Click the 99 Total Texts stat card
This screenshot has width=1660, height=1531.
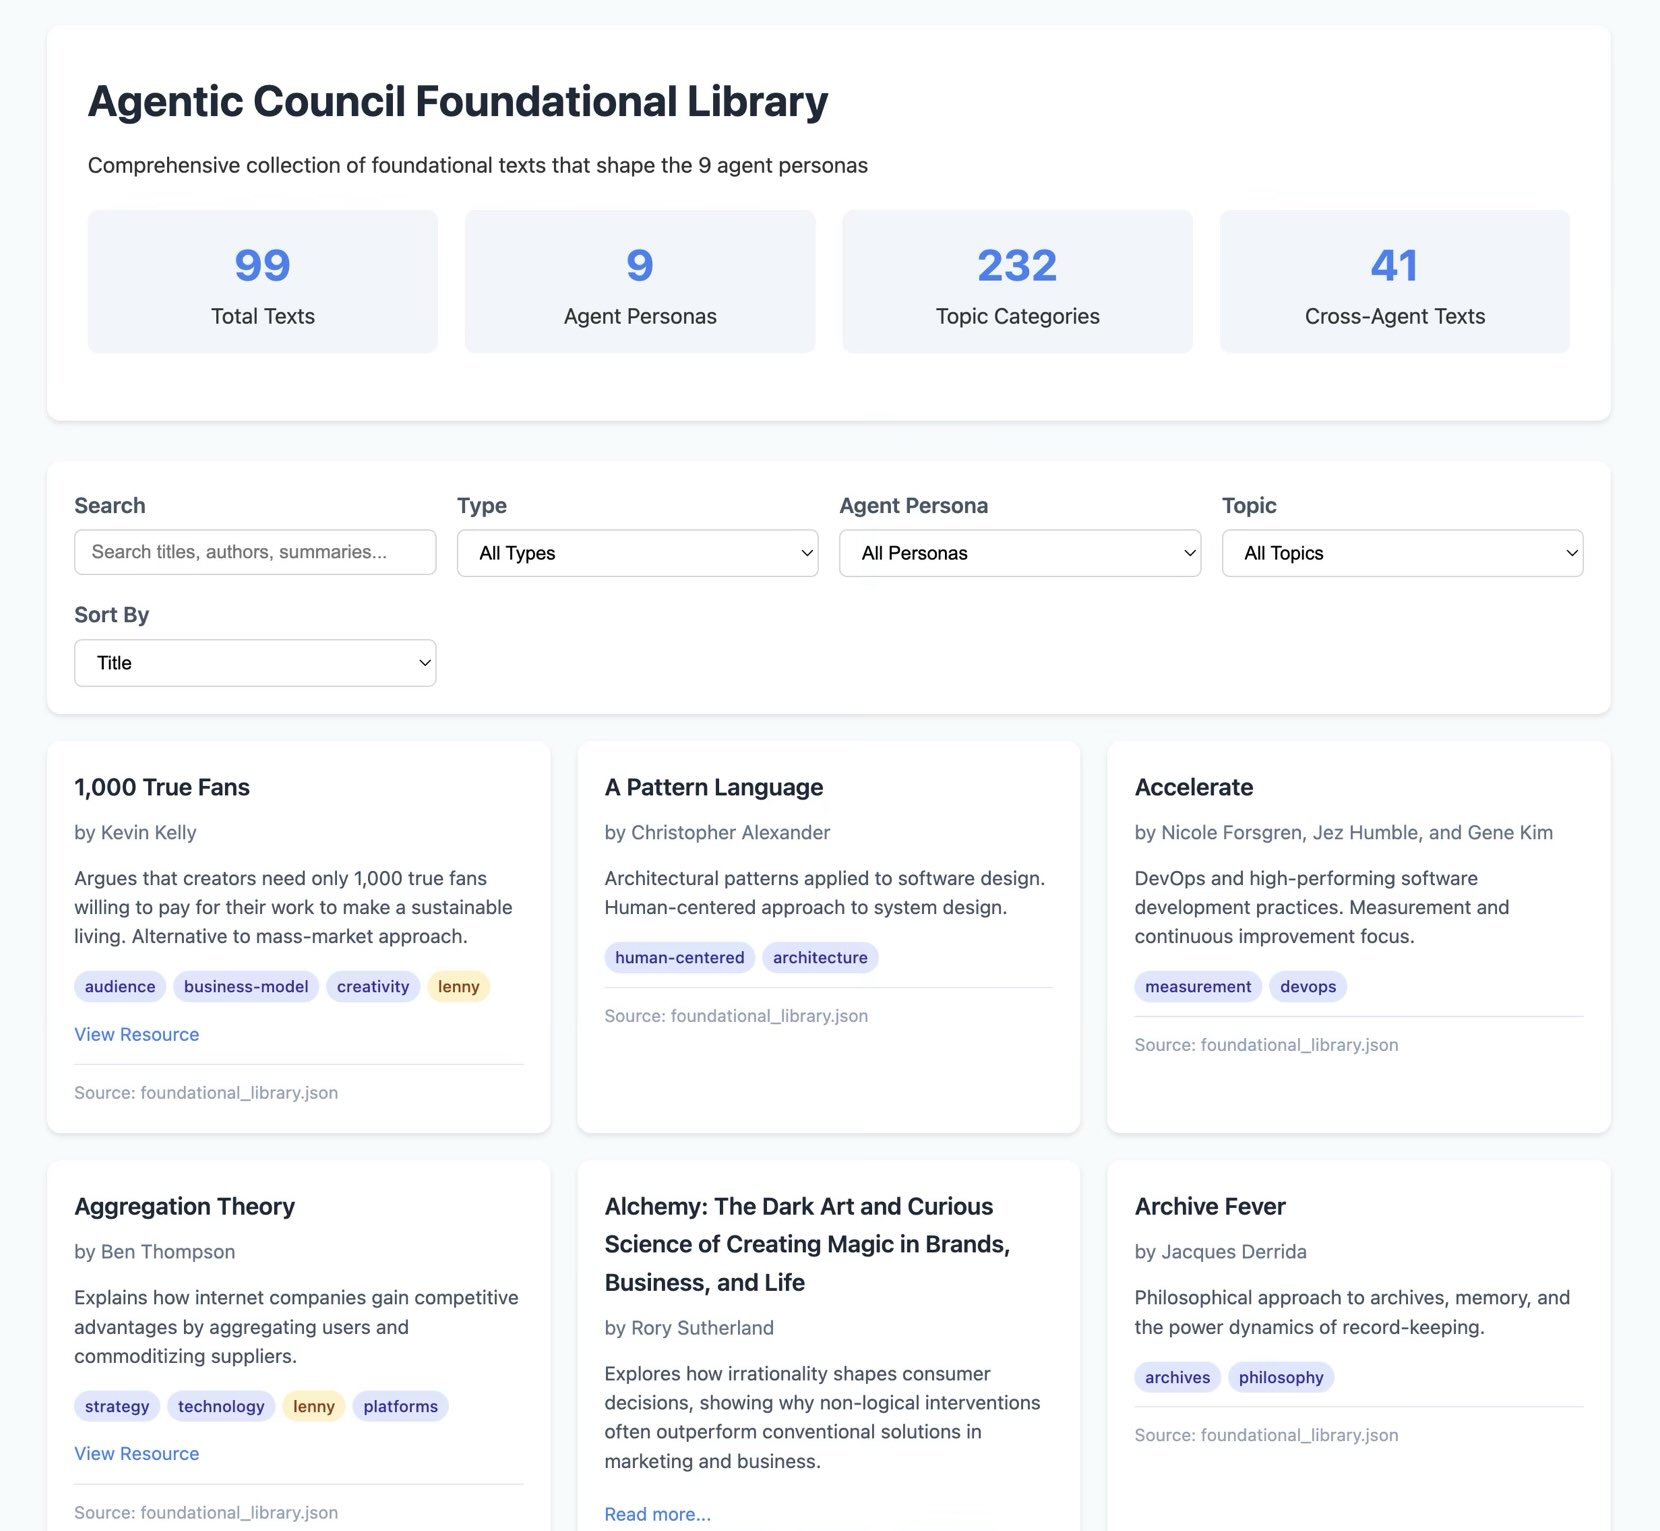click(261, 281)
